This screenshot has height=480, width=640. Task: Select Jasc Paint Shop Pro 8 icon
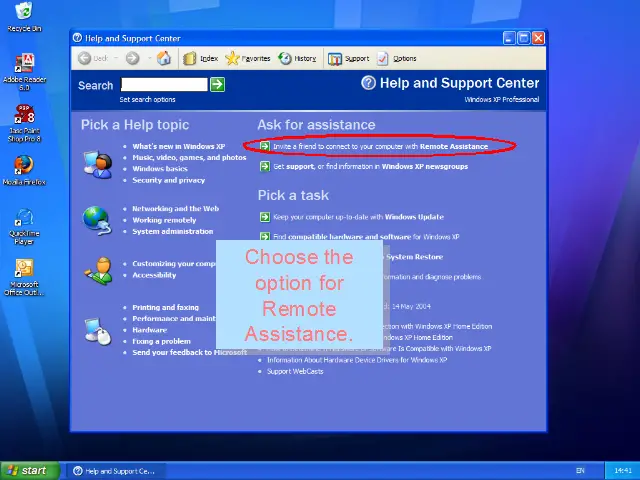pos(24,123)
